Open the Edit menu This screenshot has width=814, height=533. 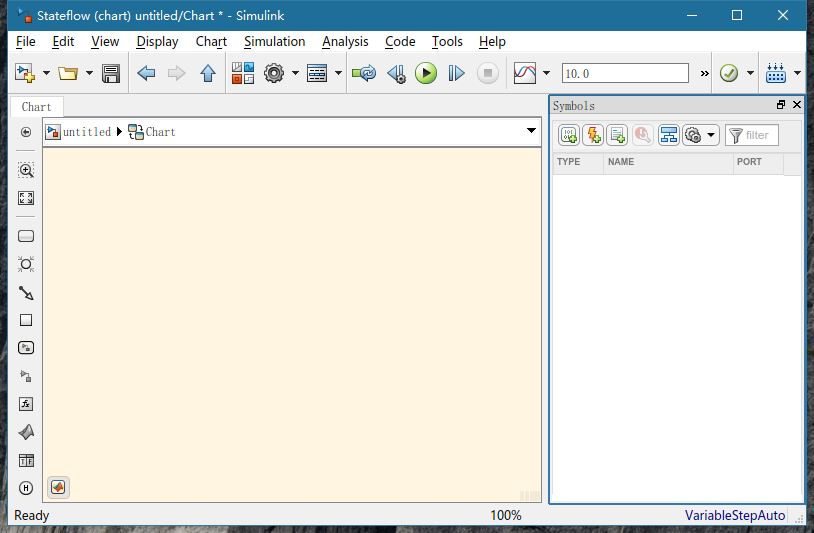[x=63, y=42]
